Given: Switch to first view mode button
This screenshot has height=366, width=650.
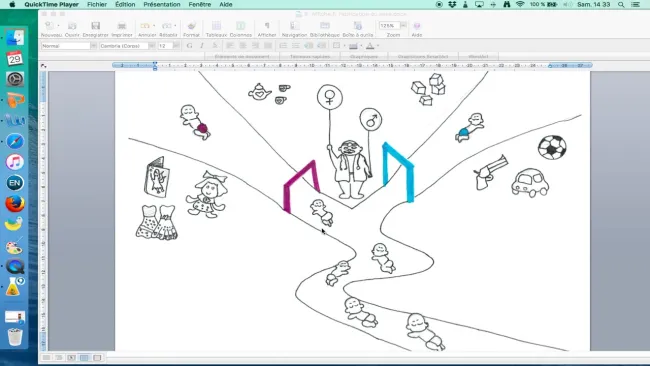Looking at the screenshot, I should pos(46,357).
